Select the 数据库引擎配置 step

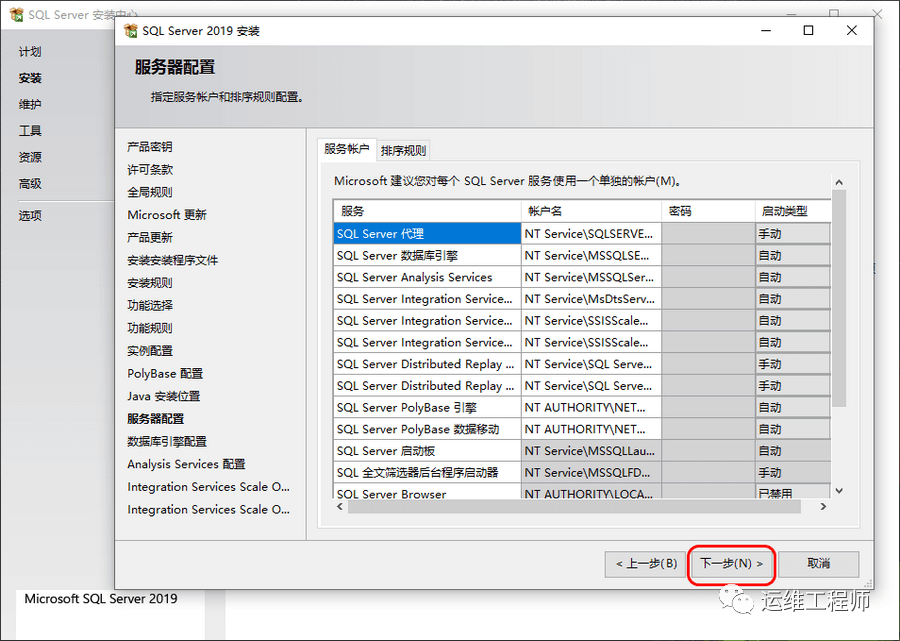[166, 441]
